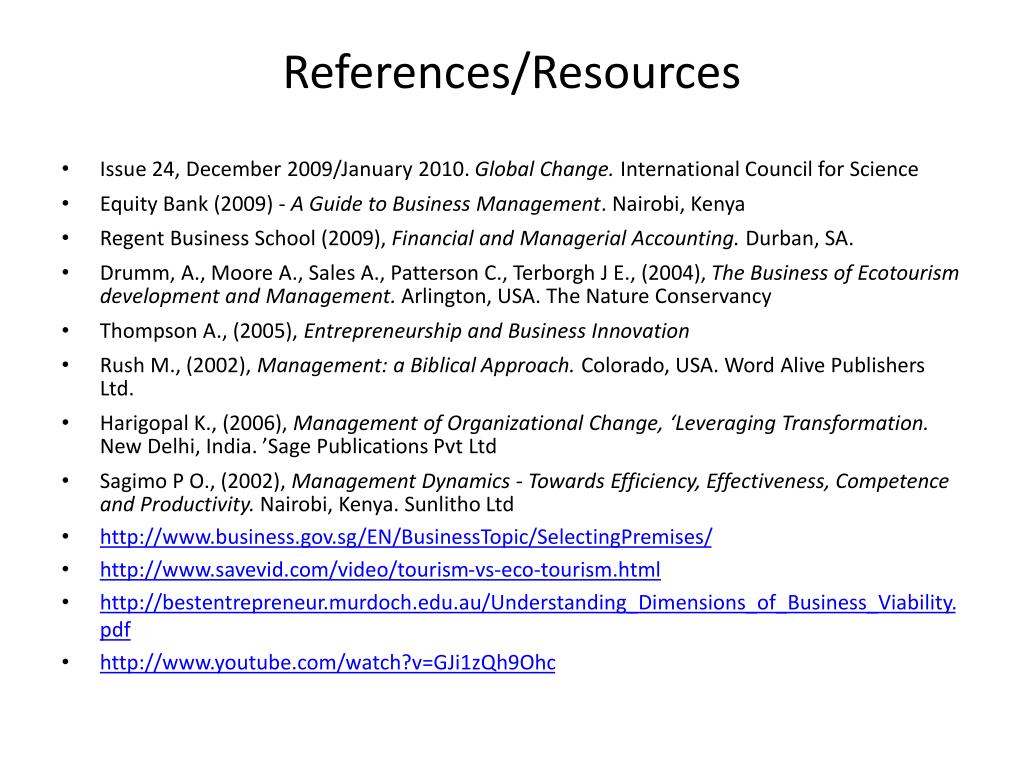Select the Rush M., (2002) reference
This screenshot has height=768, width=1024.
(x=512, y=377)
